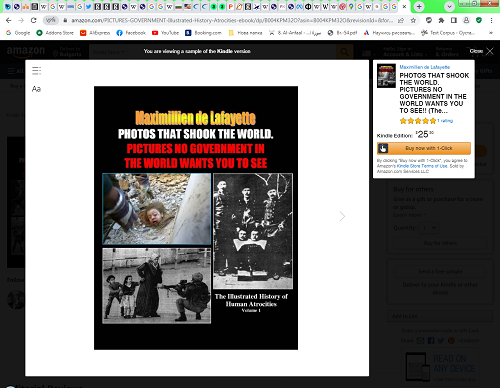Share via dimmed Twitter icon
Image resolution: width=500 pixels, height=388 pixels.
tap(441, 341)
